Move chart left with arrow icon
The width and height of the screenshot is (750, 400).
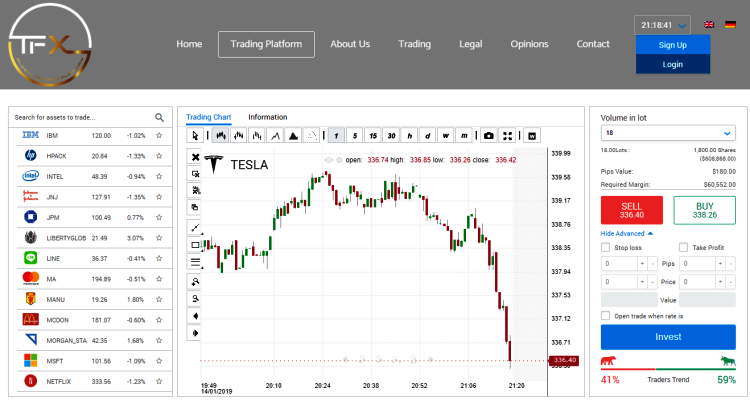click(x=195, y=316)
